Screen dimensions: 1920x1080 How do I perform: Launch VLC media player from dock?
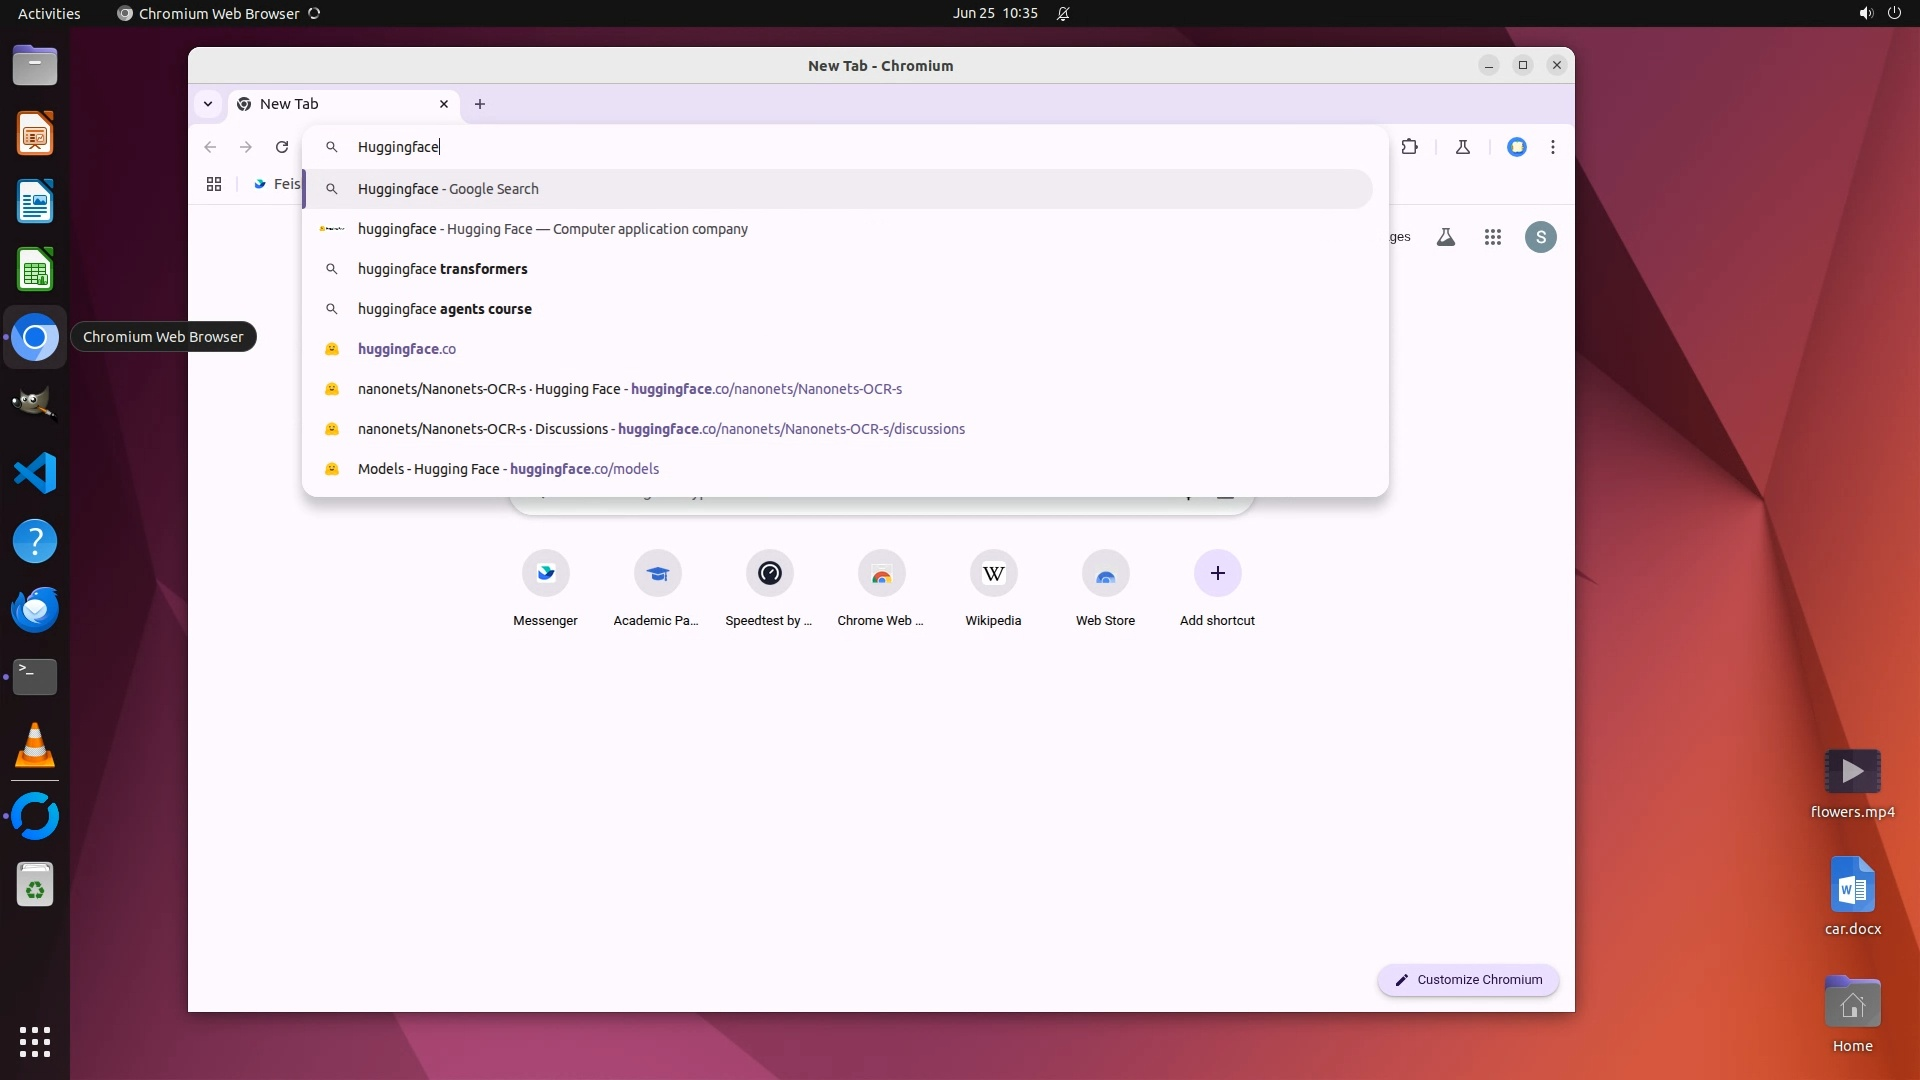(35, 746)
